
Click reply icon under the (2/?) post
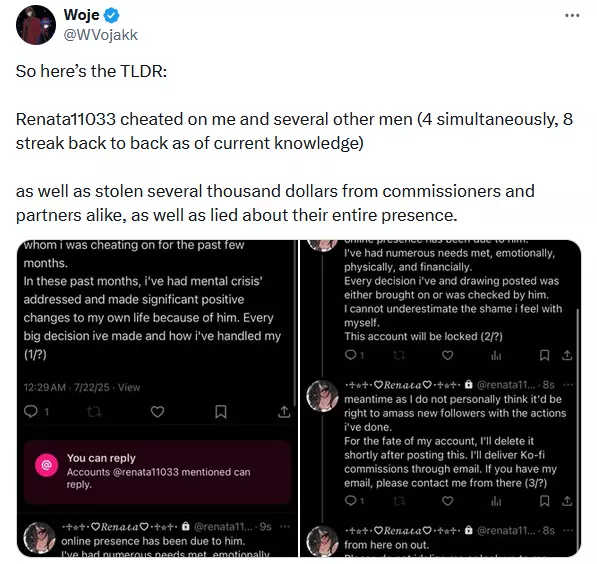[350, 355]
